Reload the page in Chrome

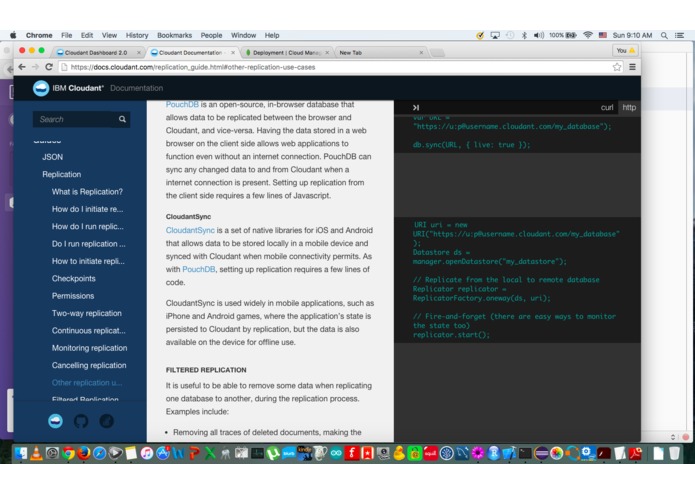pos(49,67)
